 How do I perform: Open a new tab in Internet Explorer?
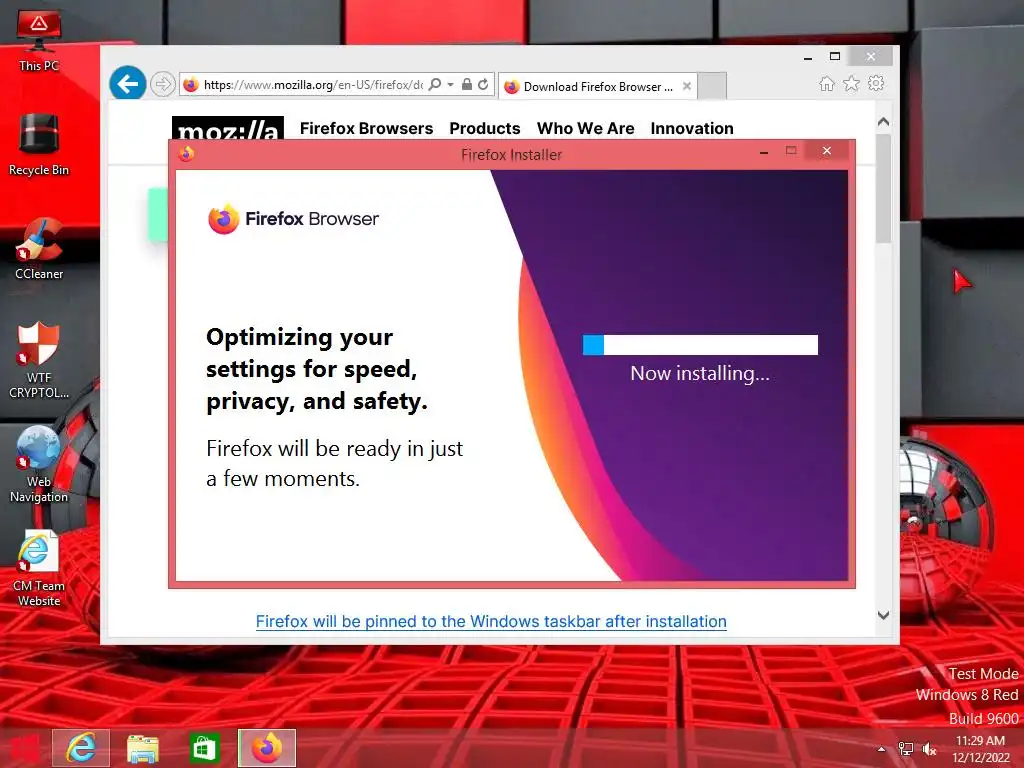[x=712, y=86]
